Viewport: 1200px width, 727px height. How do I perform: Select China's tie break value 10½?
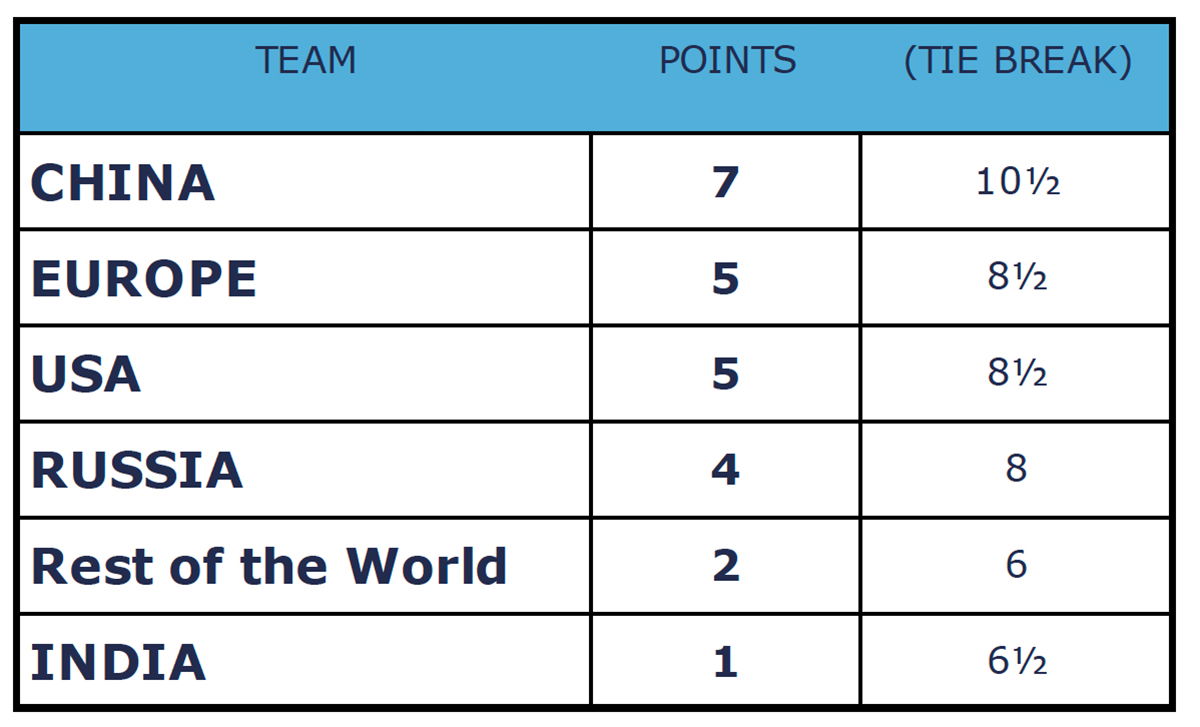coord(1017,183)
